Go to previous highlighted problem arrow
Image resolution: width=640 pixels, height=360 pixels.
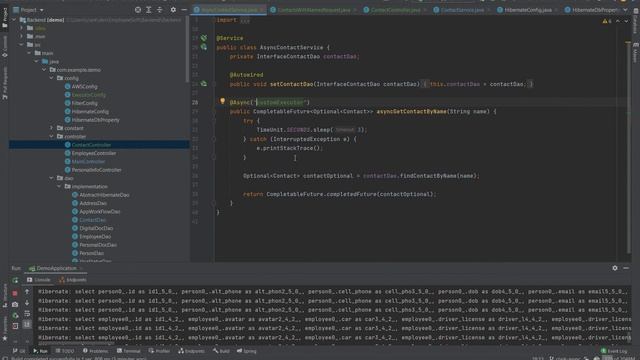click(618, 21)
